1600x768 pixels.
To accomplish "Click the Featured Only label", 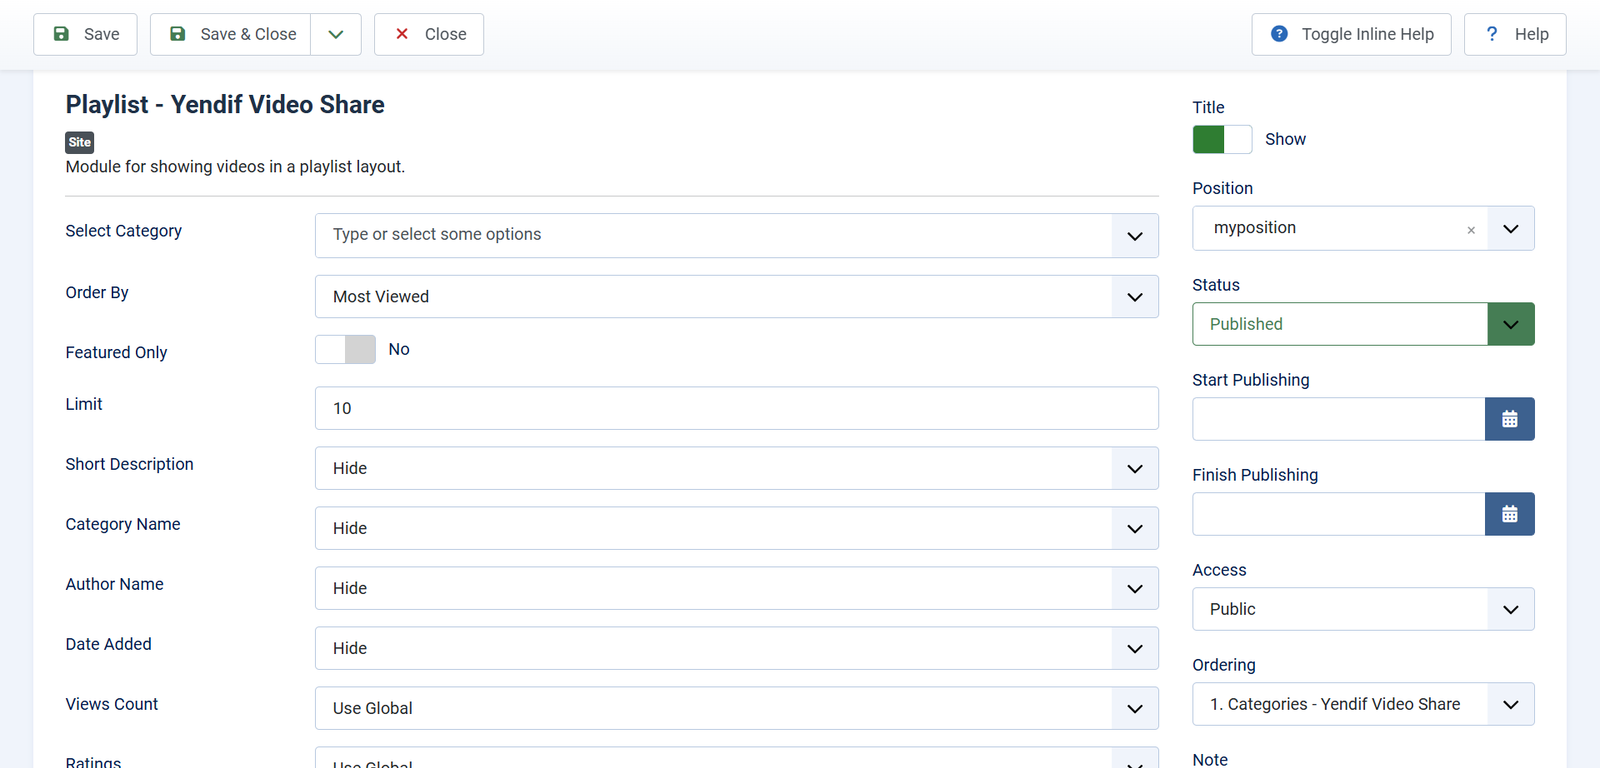I will tap(116, 352).
